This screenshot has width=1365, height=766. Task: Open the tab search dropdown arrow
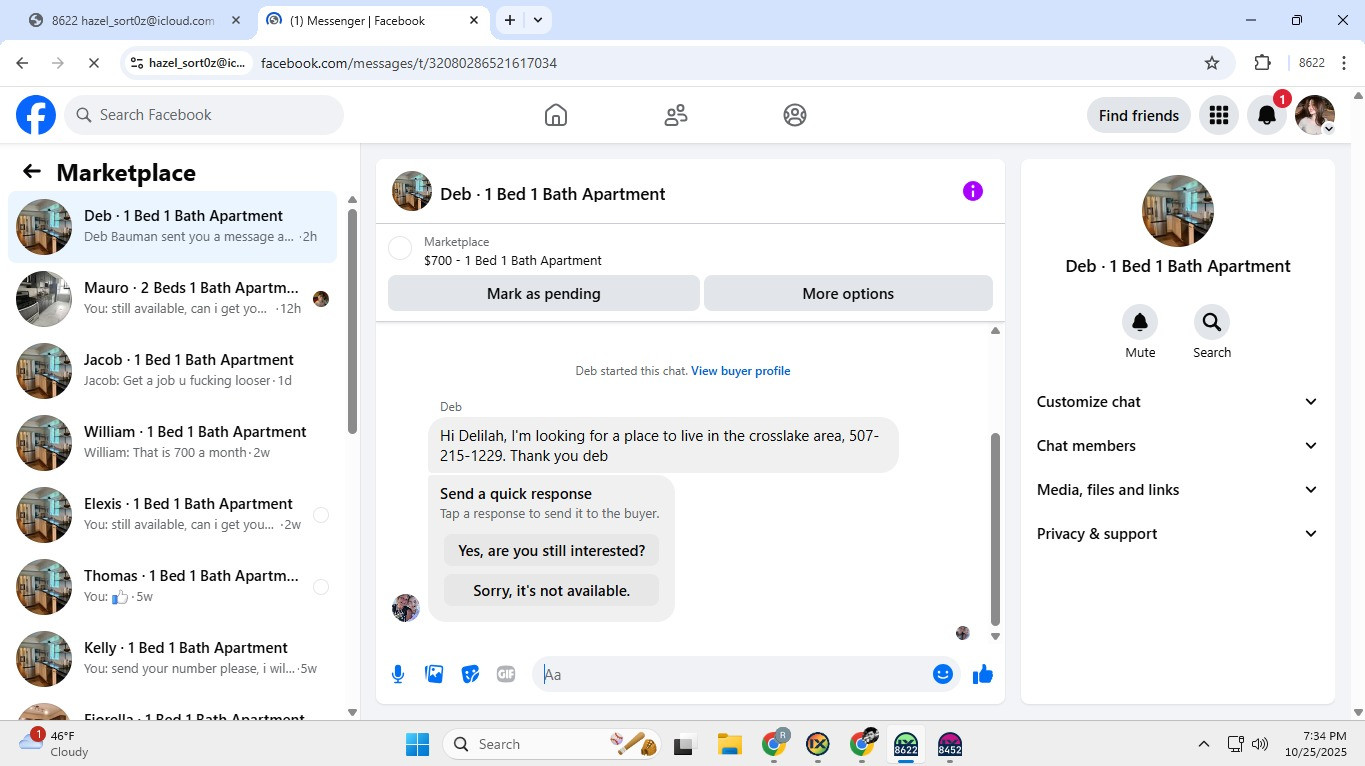click(538, 20)
